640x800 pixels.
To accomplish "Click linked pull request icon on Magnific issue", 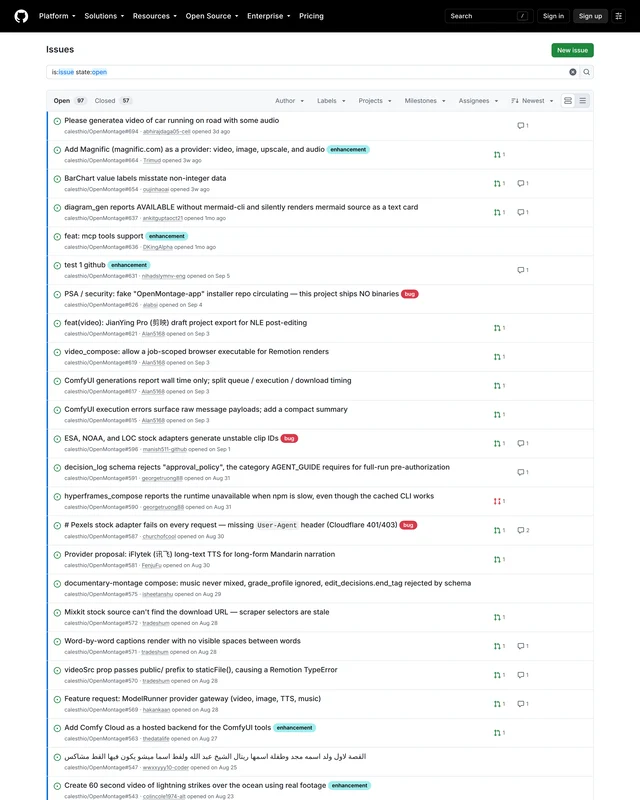I will coord(497,154).
